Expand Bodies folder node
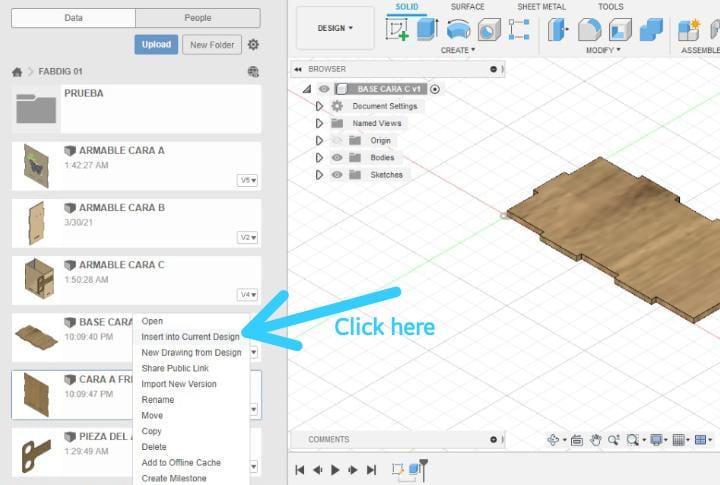 (319, 158)
